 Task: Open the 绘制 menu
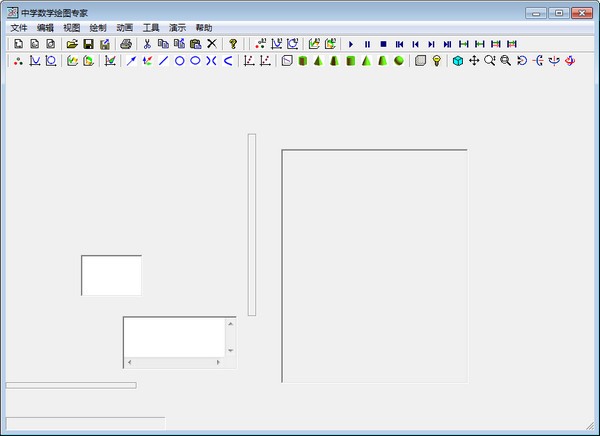[x=98, y=28]
